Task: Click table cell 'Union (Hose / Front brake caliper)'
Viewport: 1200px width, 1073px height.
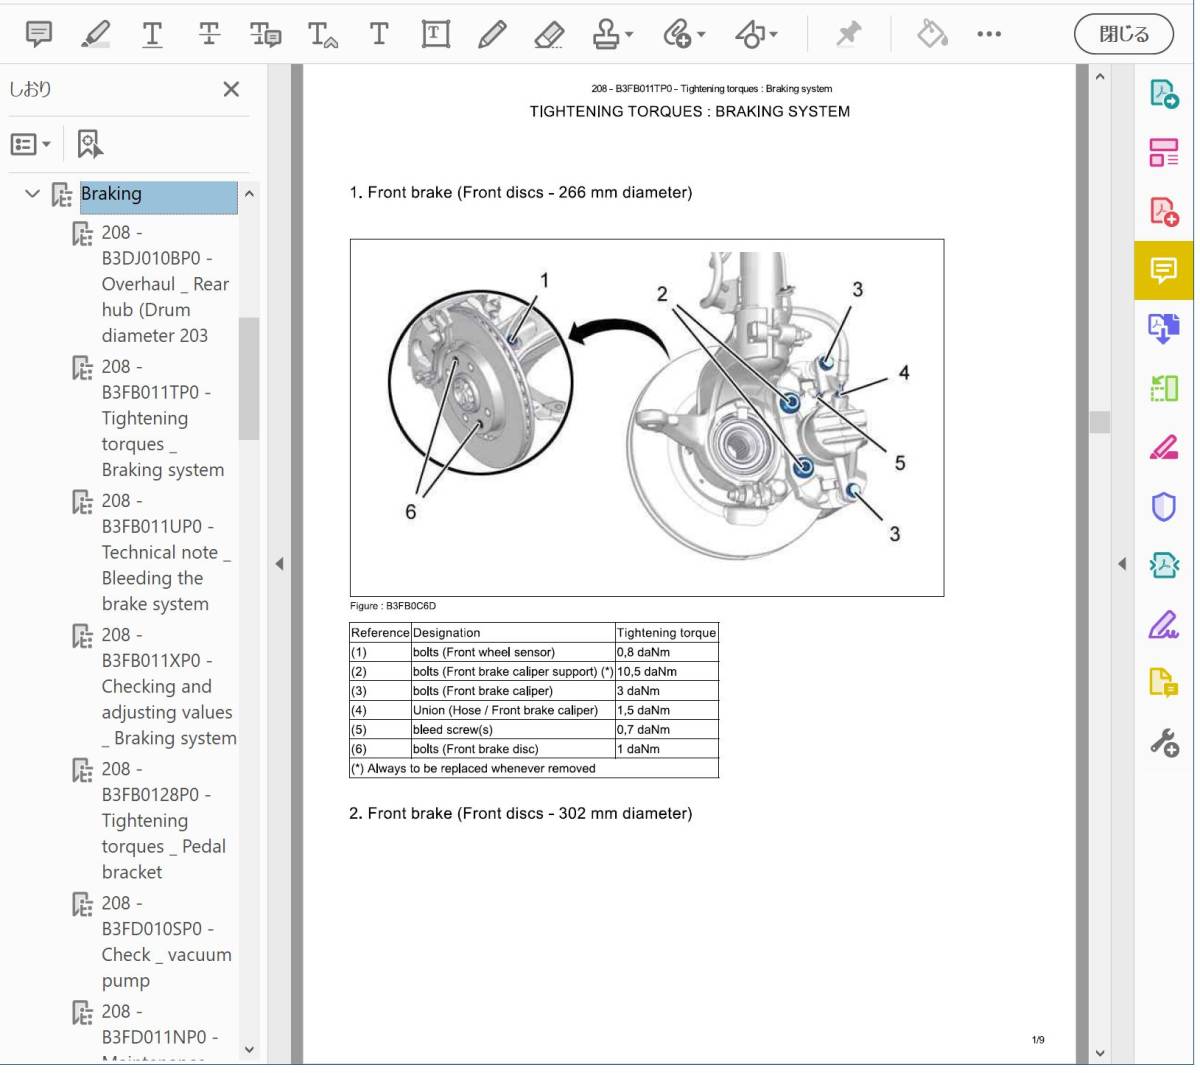Action: (513, 710)
